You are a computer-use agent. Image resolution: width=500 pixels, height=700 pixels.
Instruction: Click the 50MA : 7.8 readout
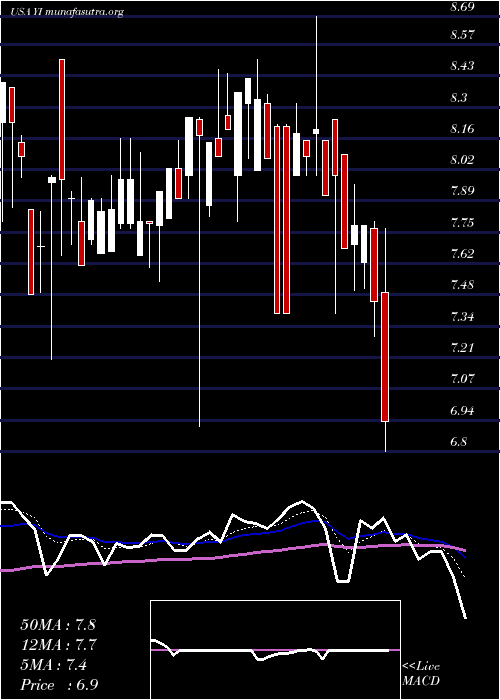click(x=58, y=625)
